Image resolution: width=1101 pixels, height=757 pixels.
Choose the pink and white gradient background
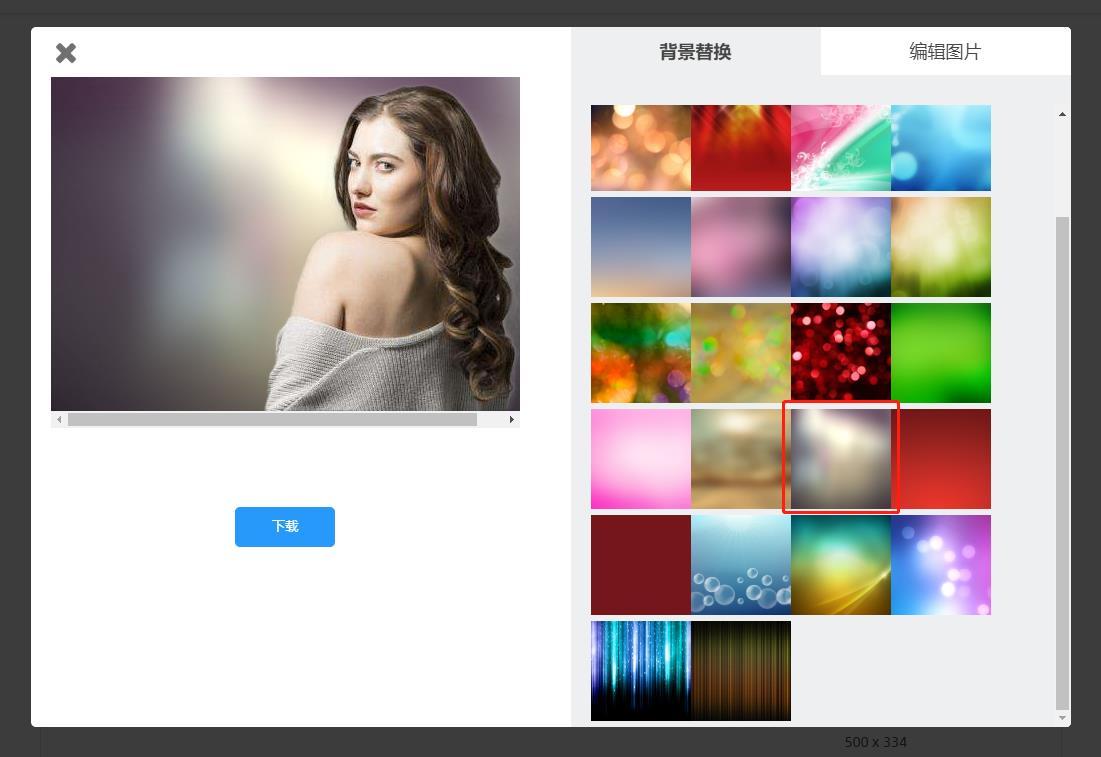(x=641, y=459)
